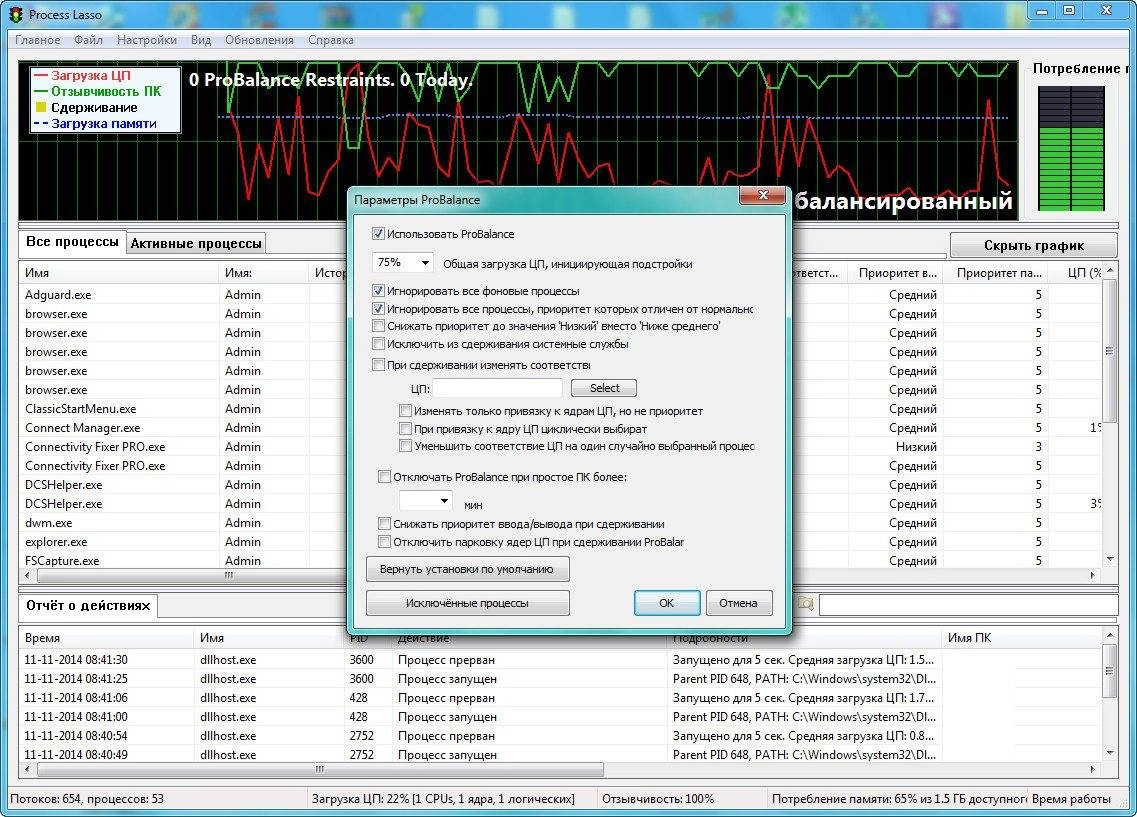Select the Adguard.exe process row

point(185,294)
